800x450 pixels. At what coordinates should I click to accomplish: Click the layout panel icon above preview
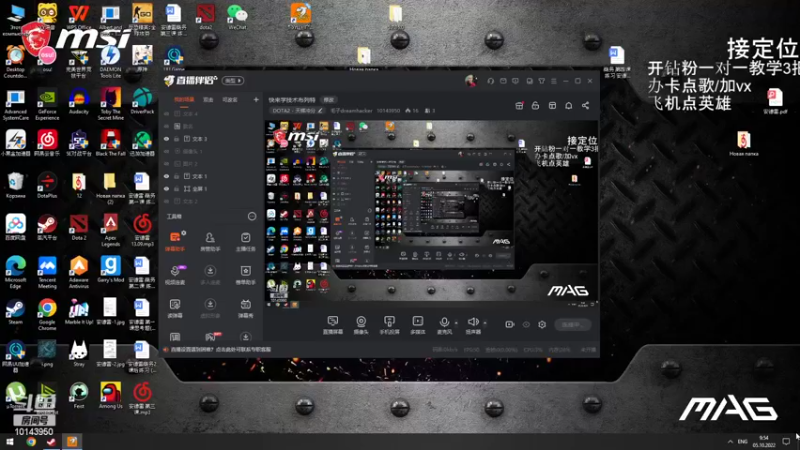[x=552, y=106]
